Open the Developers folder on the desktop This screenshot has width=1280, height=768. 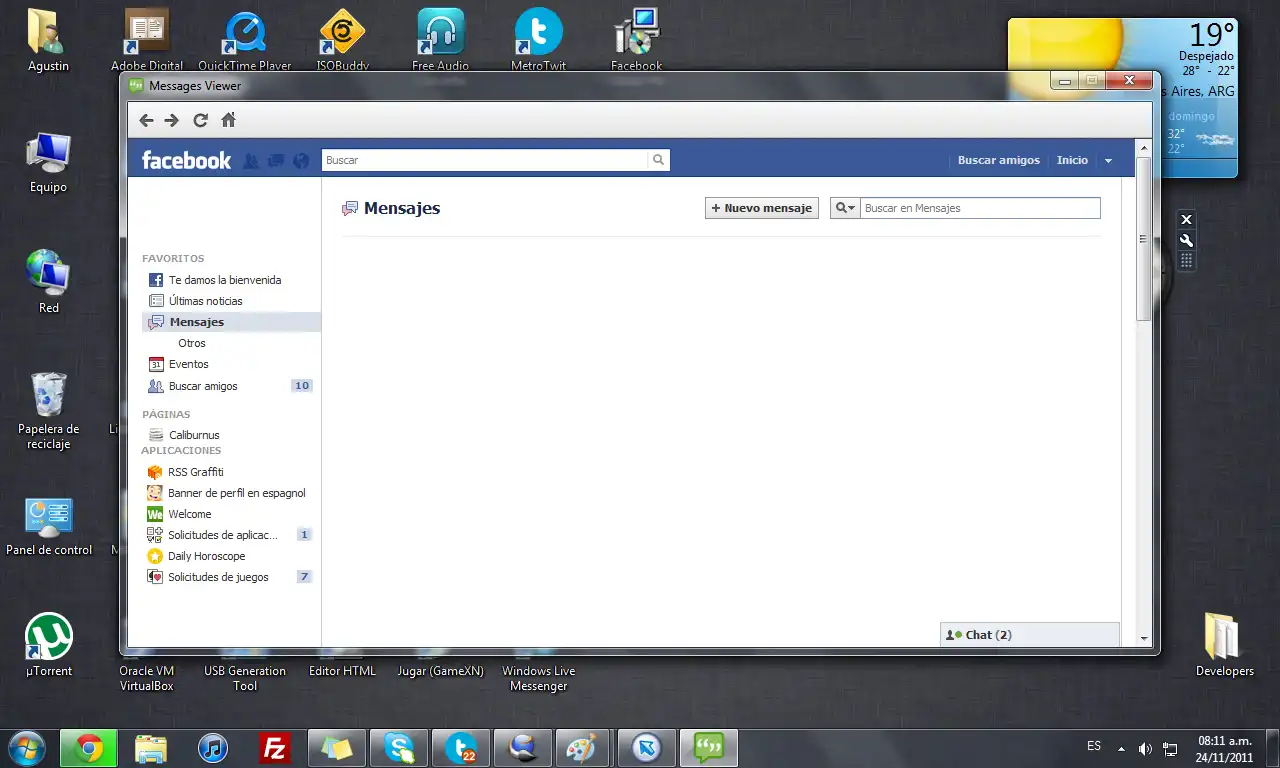[x=1224, y=645]
